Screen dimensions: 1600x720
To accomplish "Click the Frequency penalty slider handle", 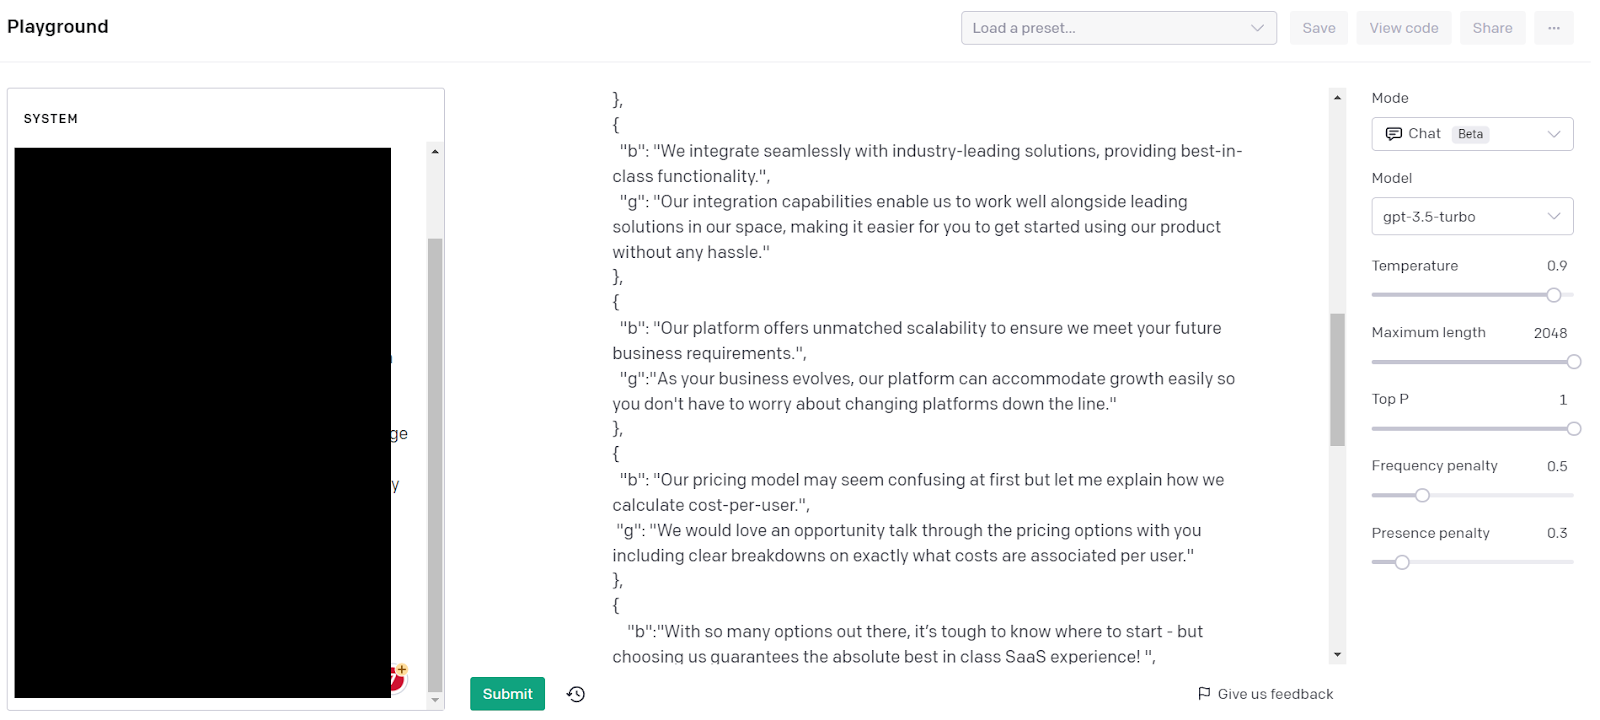I will [1421, 494].
